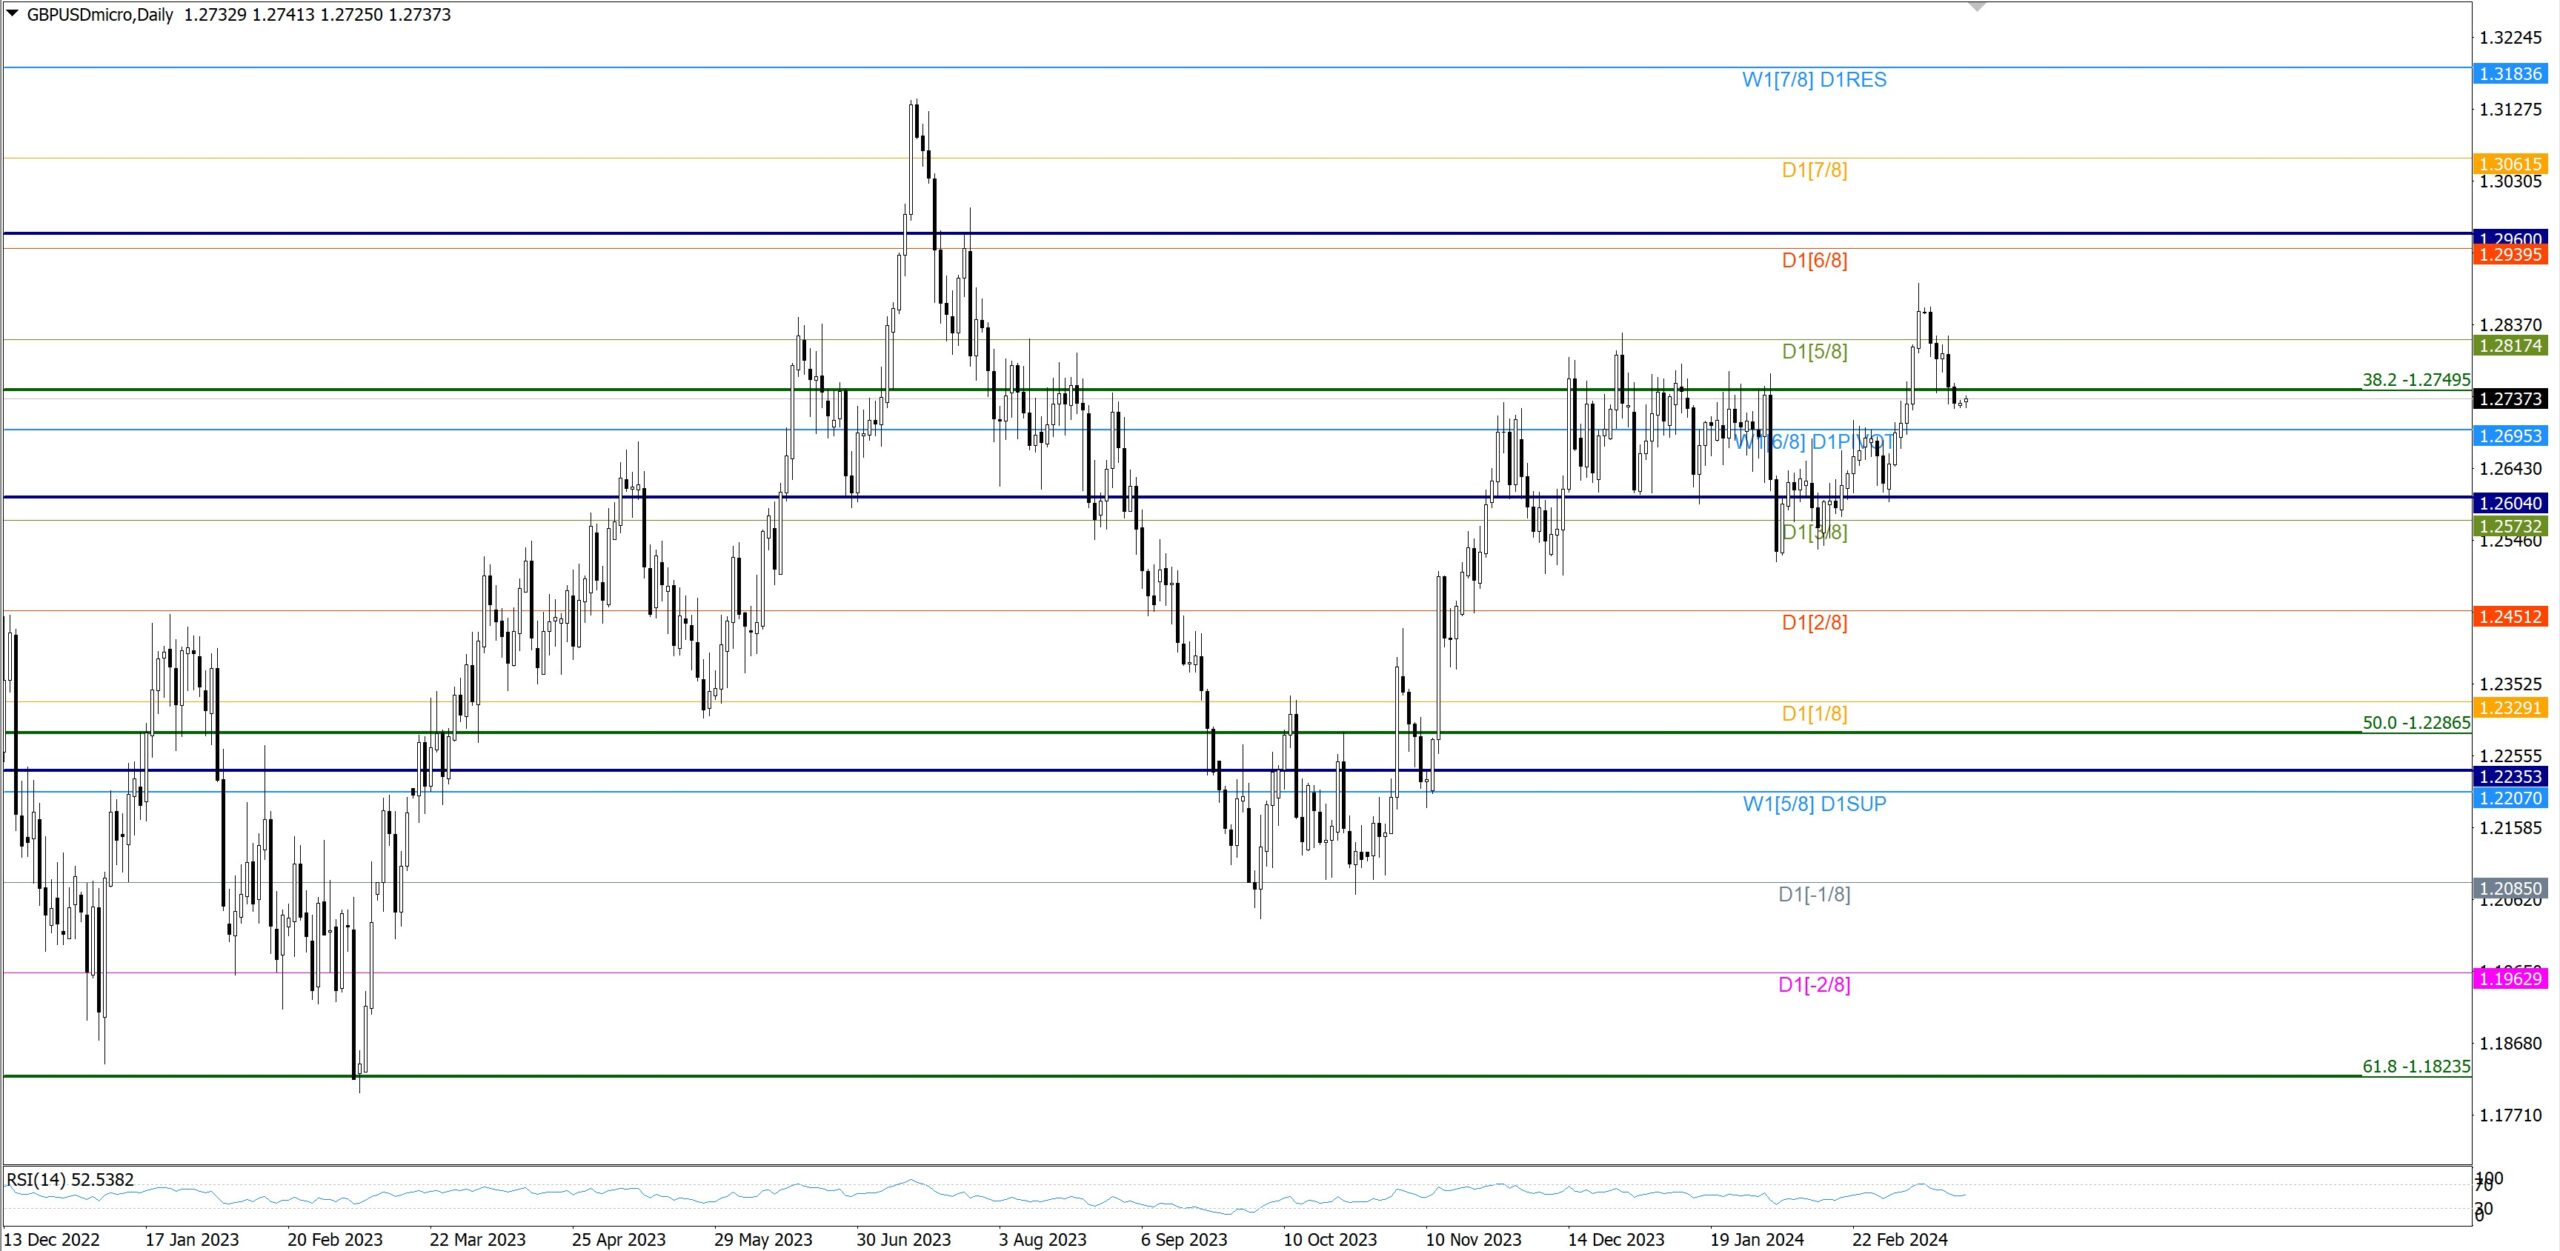The height and width of the screenshot is (1251, 2560).
Task: Click the 61.8 -1.18235 Fibonacci label
Action: (2415, 1067)
